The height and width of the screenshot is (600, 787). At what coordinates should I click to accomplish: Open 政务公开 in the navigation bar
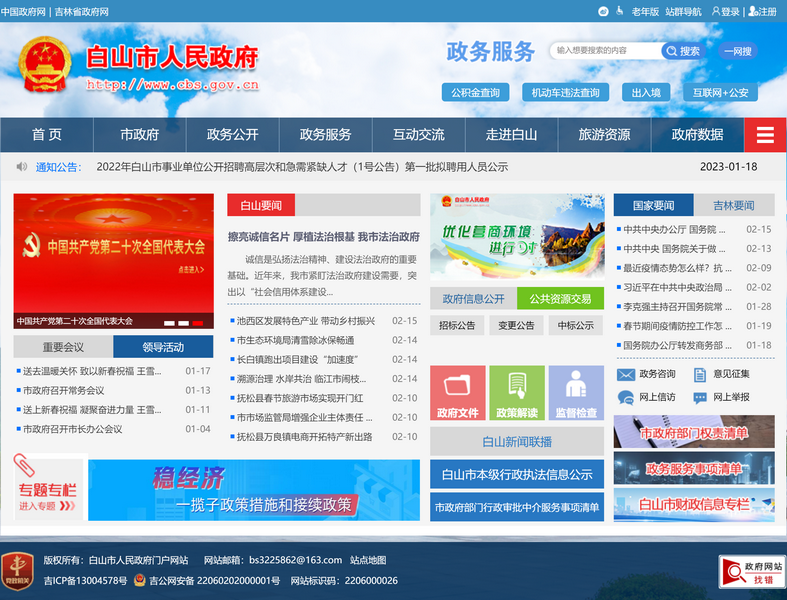tap(232, 135)
